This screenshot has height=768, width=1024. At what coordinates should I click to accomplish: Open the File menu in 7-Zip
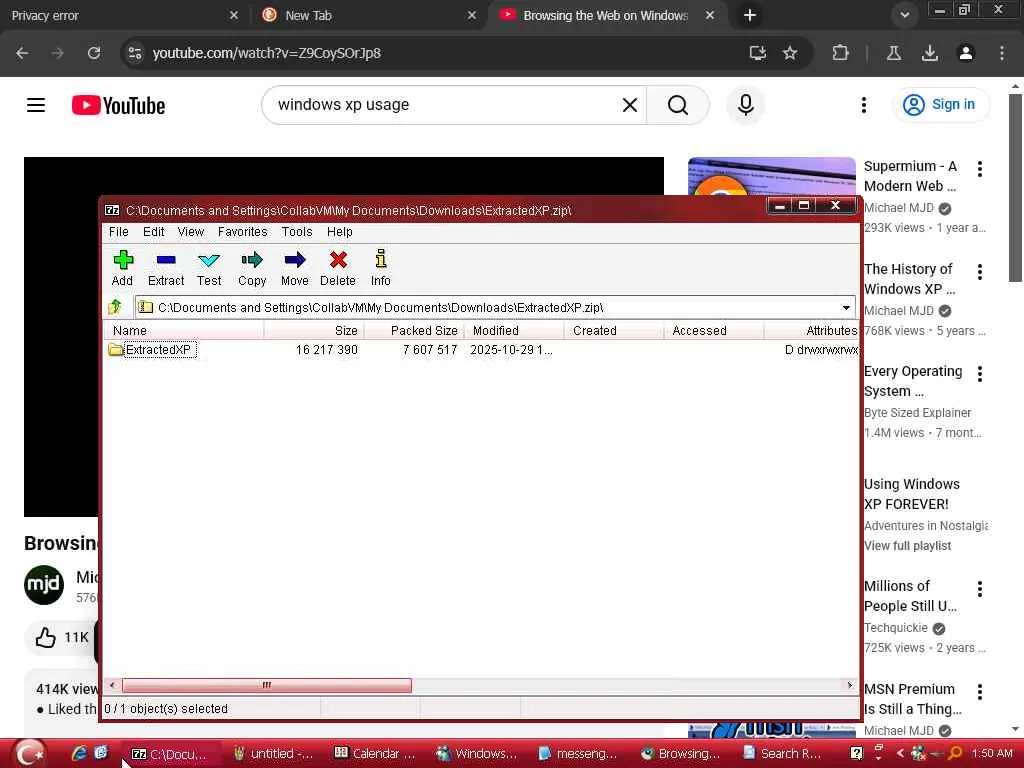118,232
